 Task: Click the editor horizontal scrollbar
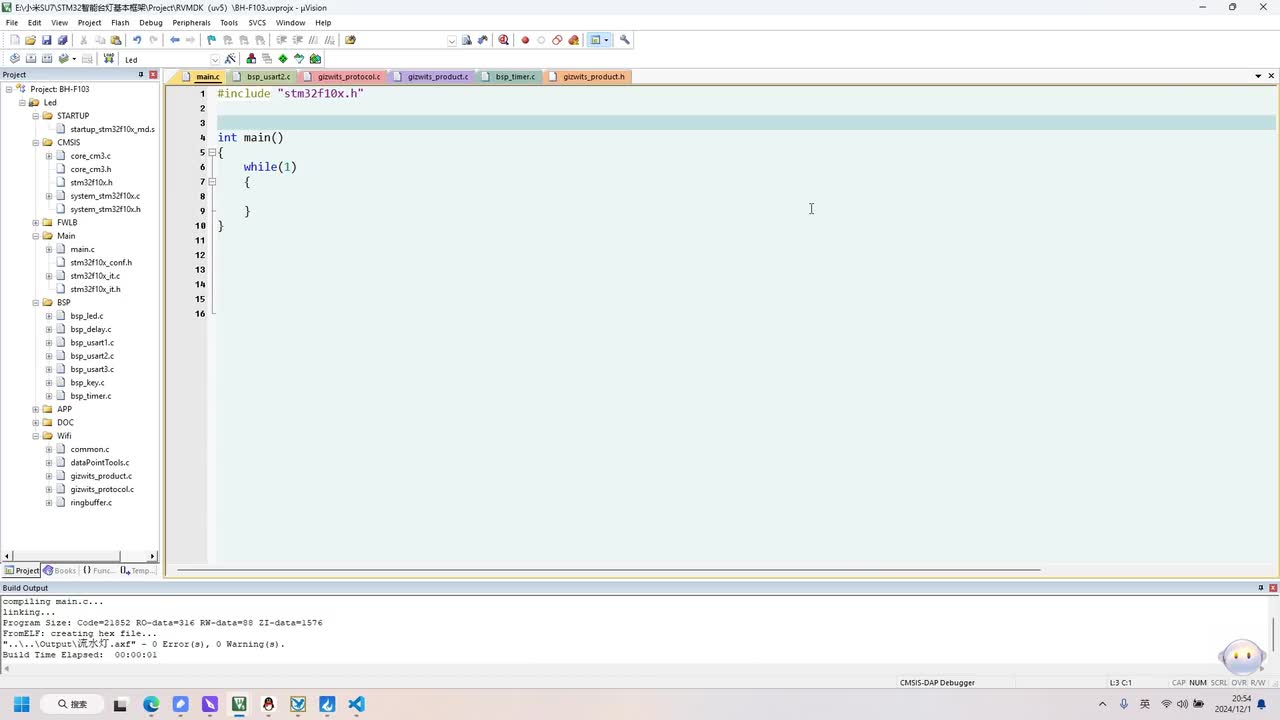click(x=609, y=570)
